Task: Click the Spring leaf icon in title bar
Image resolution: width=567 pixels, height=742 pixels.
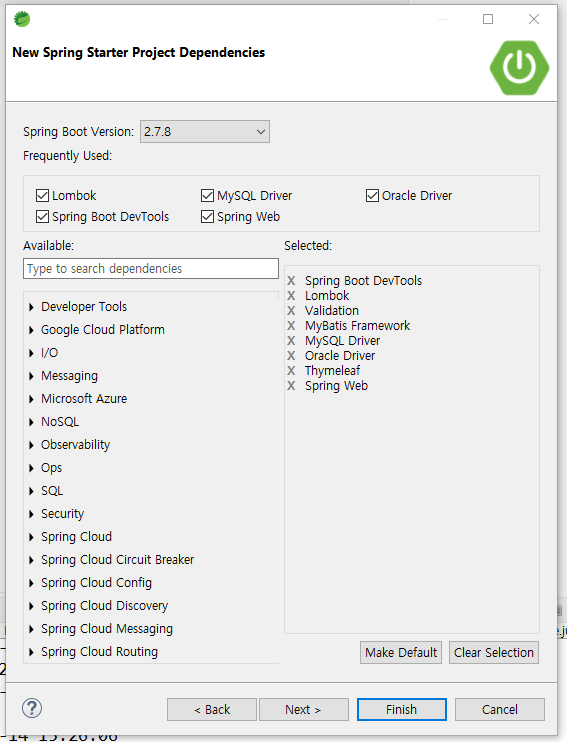Action: [22, 19]
